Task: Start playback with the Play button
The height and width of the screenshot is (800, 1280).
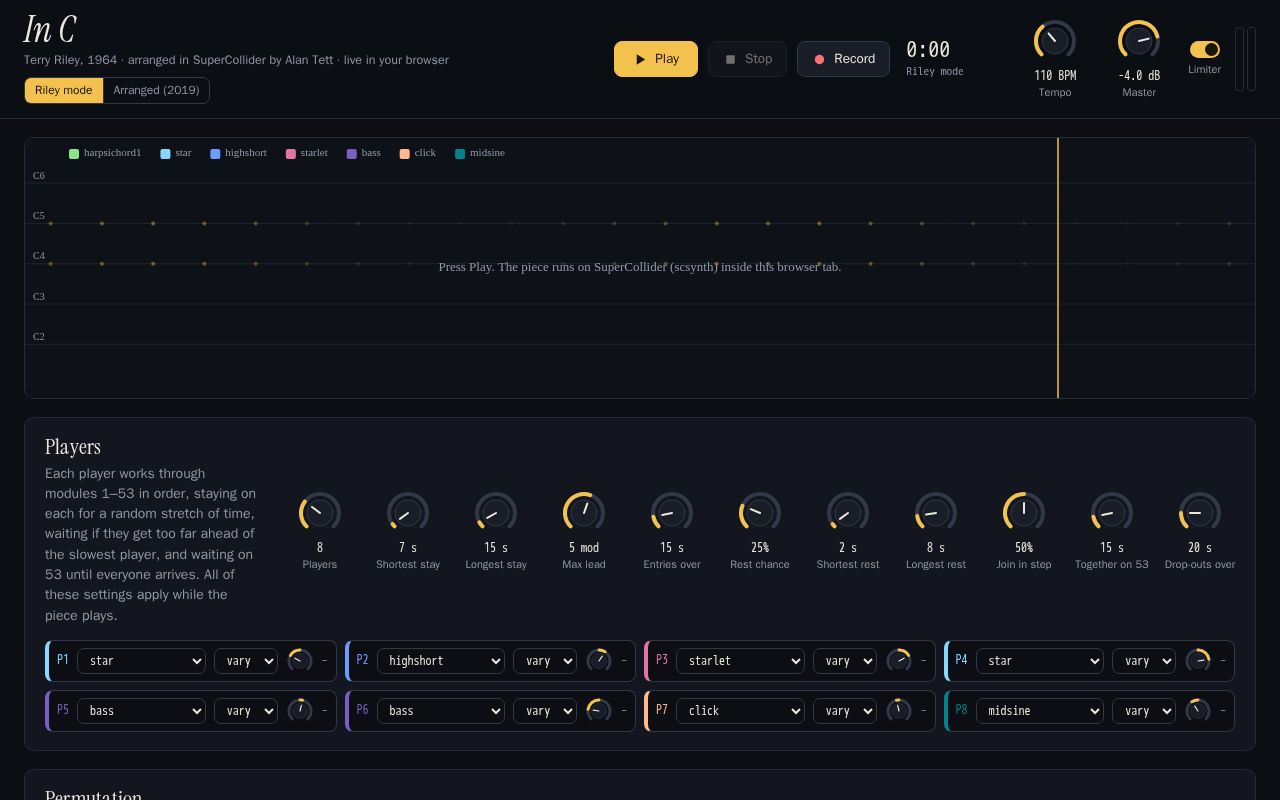Action: (656, 59)
